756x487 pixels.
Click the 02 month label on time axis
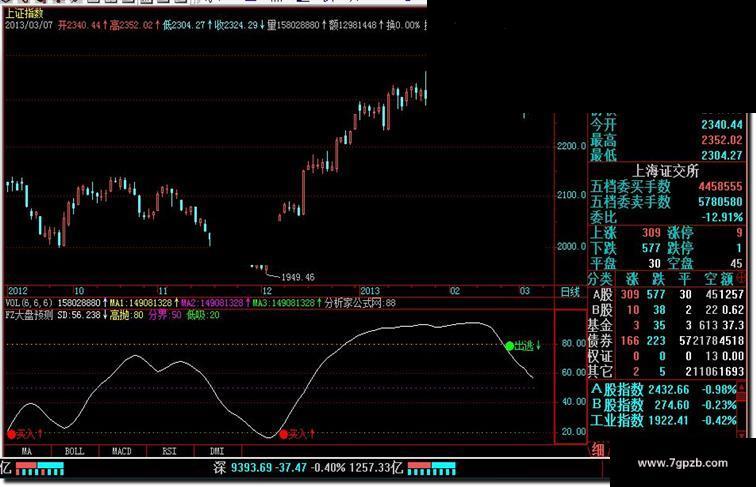pyautogui.click(x=455, y=291)
